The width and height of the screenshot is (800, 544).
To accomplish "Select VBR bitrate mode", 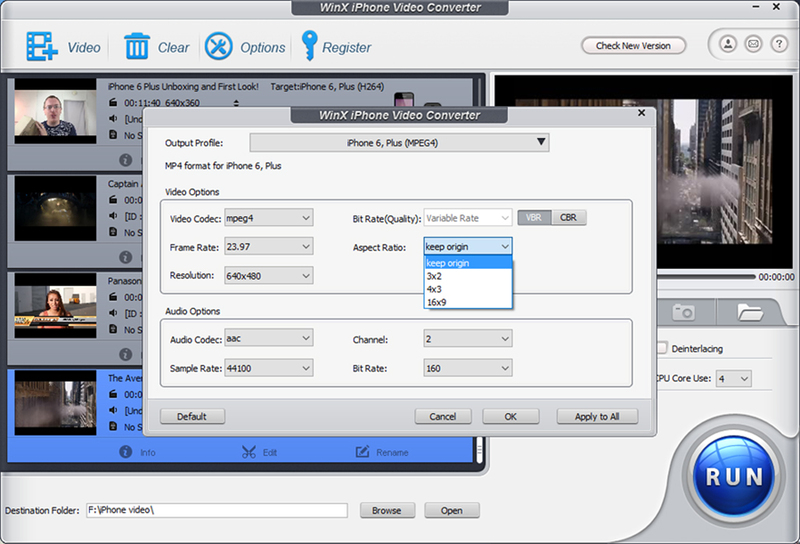I will [534, 218].
